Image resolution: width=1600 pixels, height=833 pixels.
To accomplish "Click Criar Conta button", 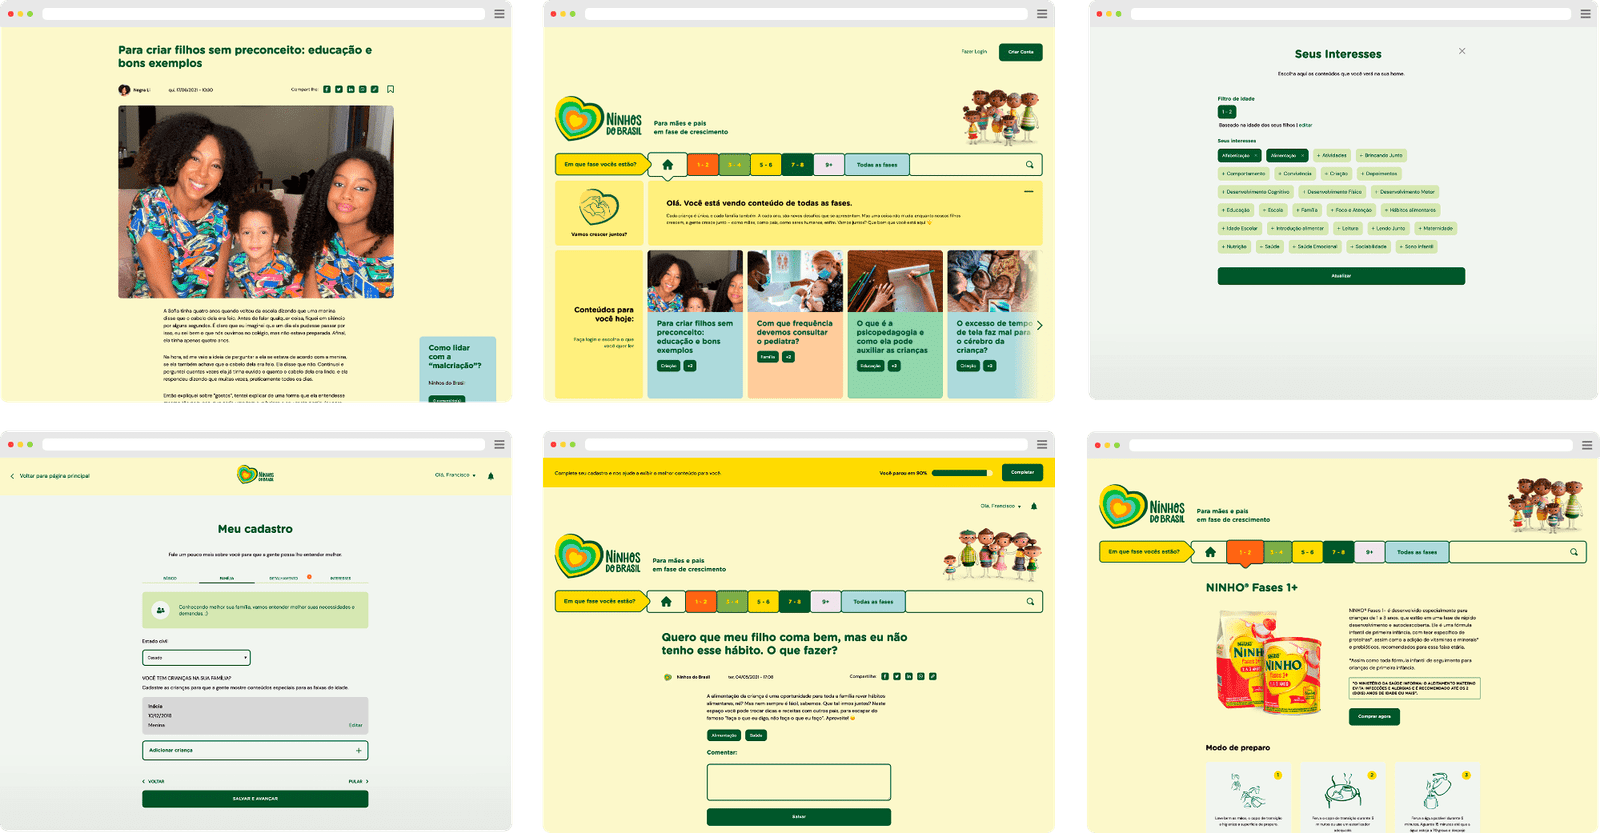I will pos(1021,52).
